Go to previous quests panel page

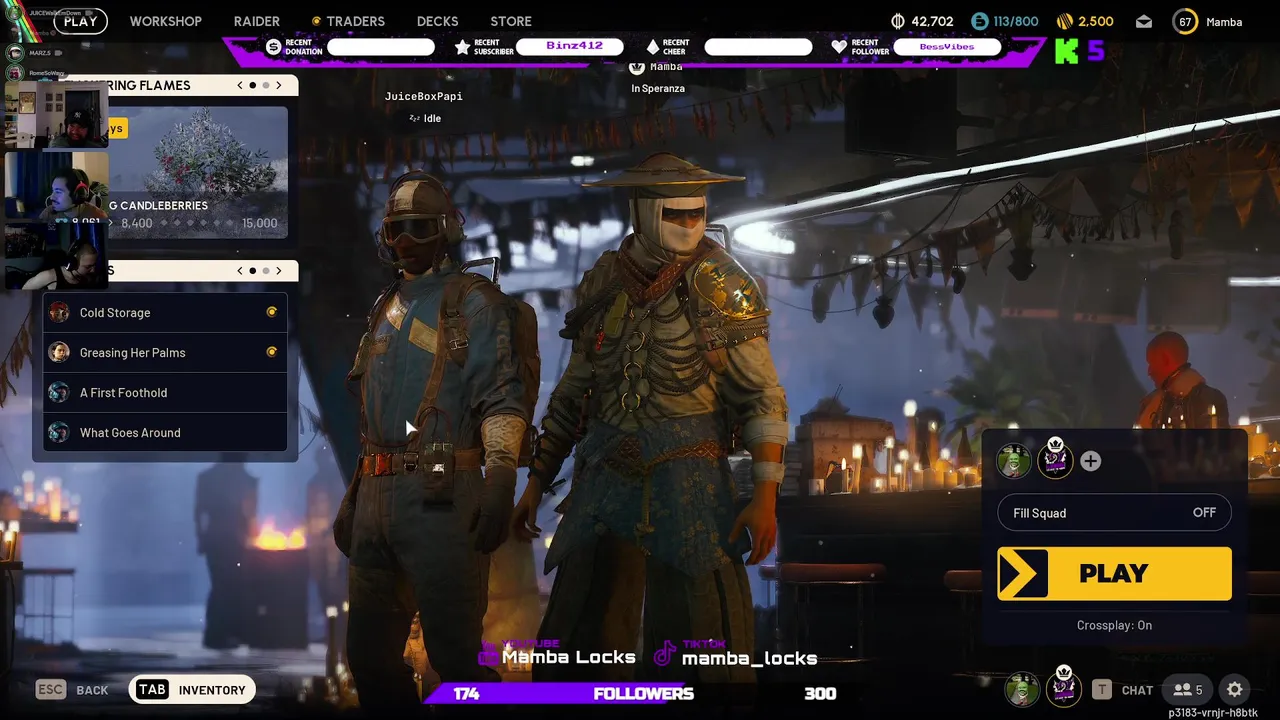click(x=240, y=270)
